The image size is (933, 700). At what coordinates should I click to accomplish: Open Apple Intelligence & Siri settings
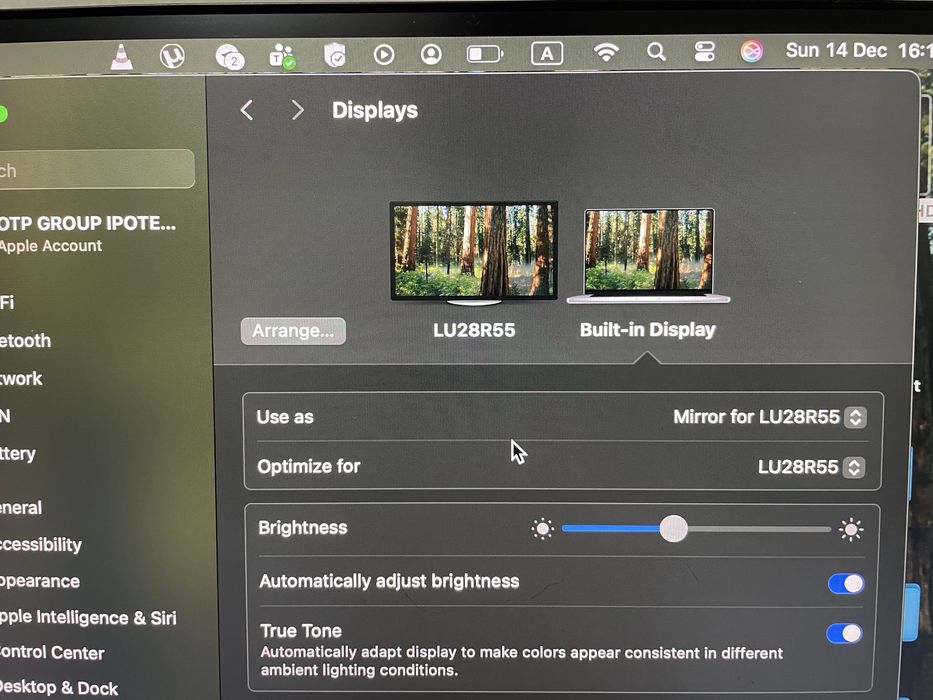point(88,617)
